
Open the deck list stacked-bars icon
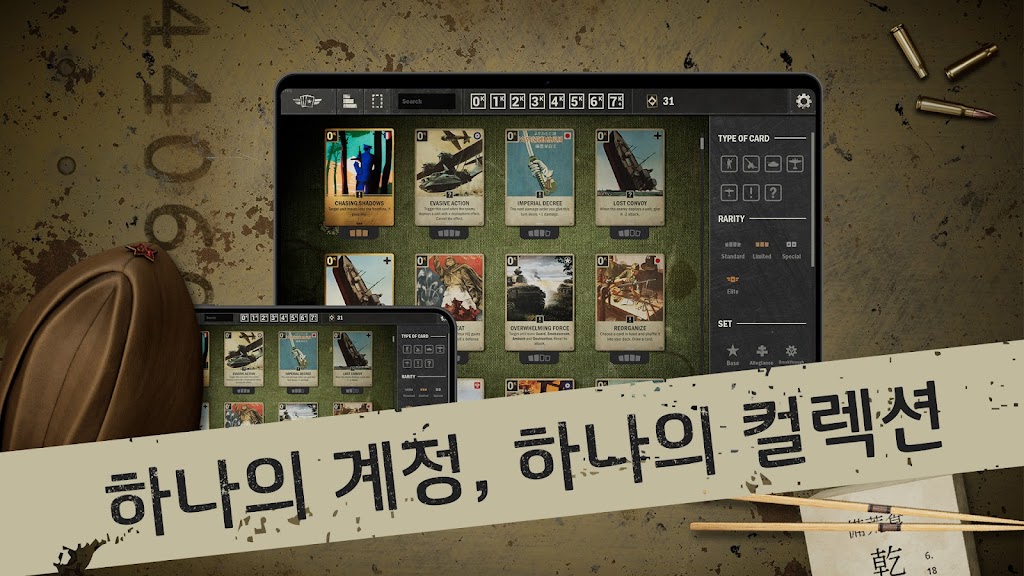(350, 101)
